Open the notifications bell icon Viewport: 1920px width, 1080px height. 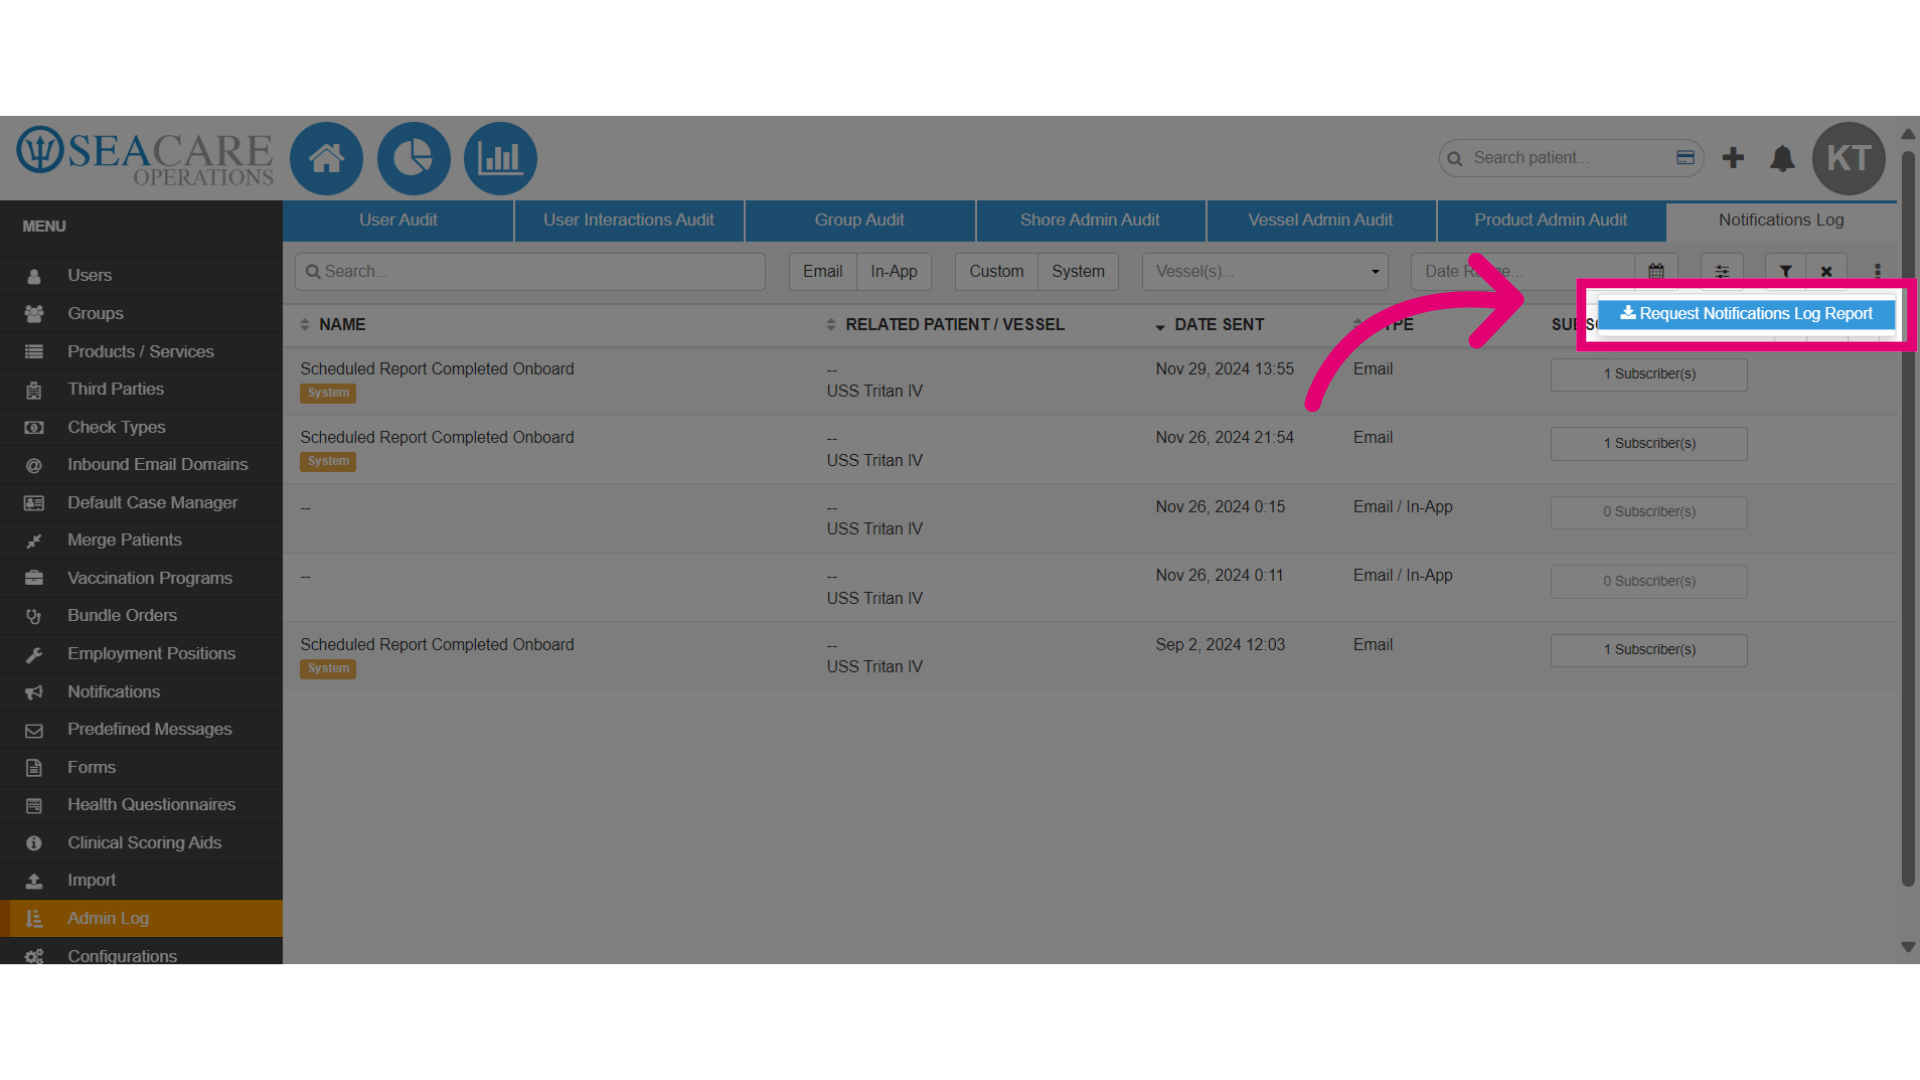[x=1782, y=158]
